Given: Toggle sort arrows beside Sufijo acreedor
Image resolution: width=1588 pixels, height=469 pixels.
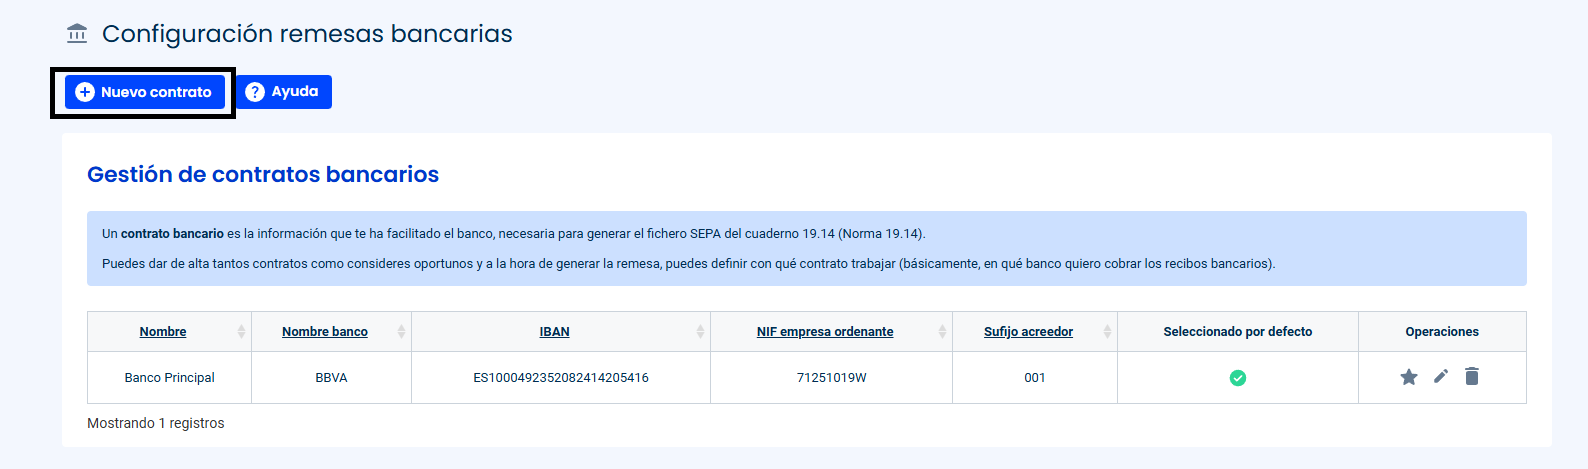Looking at the screenshot, I should tap(1107, 332).
